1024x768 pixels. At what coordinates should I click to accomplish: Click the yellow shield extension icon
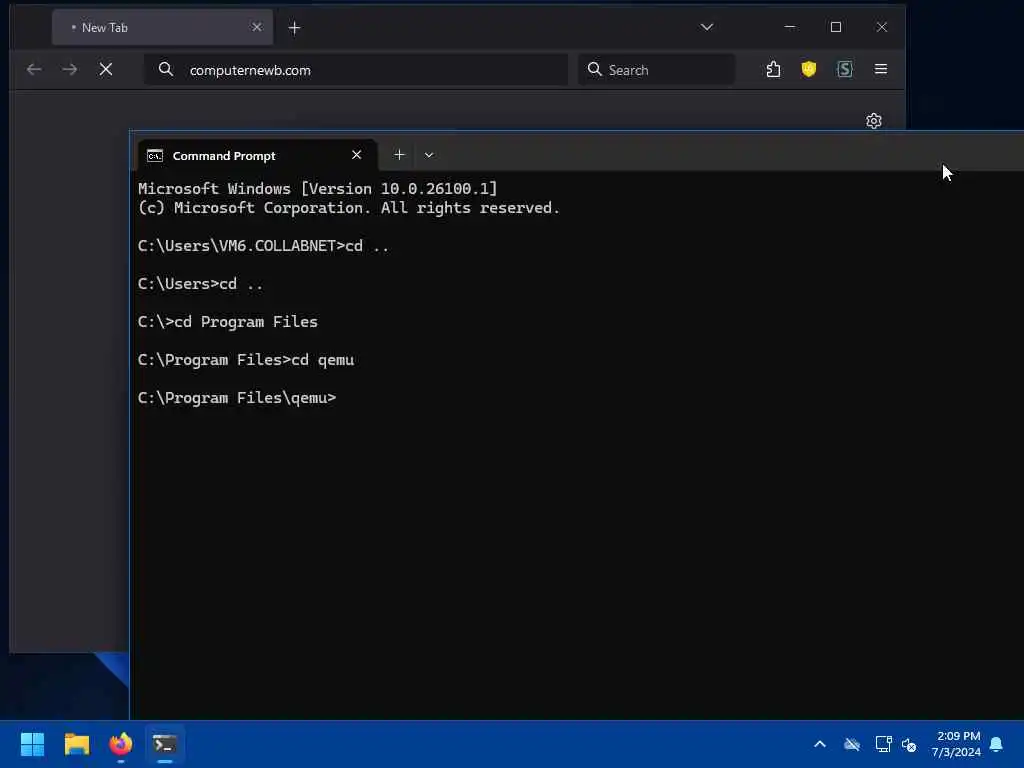pos(808,69)
